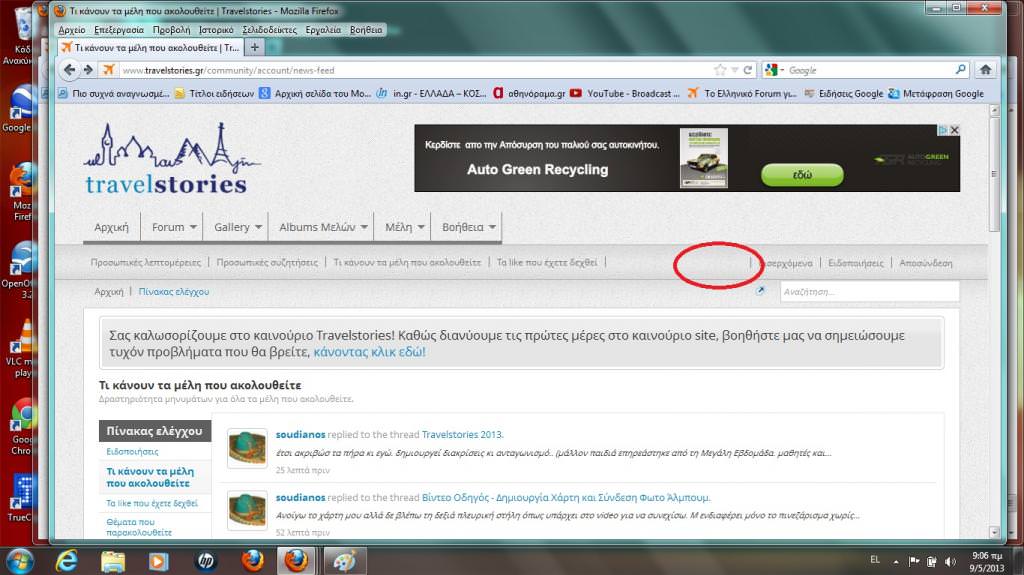Click the small popup icon beside search box
The image size is (1024, 575).
[x=760, y=291]
